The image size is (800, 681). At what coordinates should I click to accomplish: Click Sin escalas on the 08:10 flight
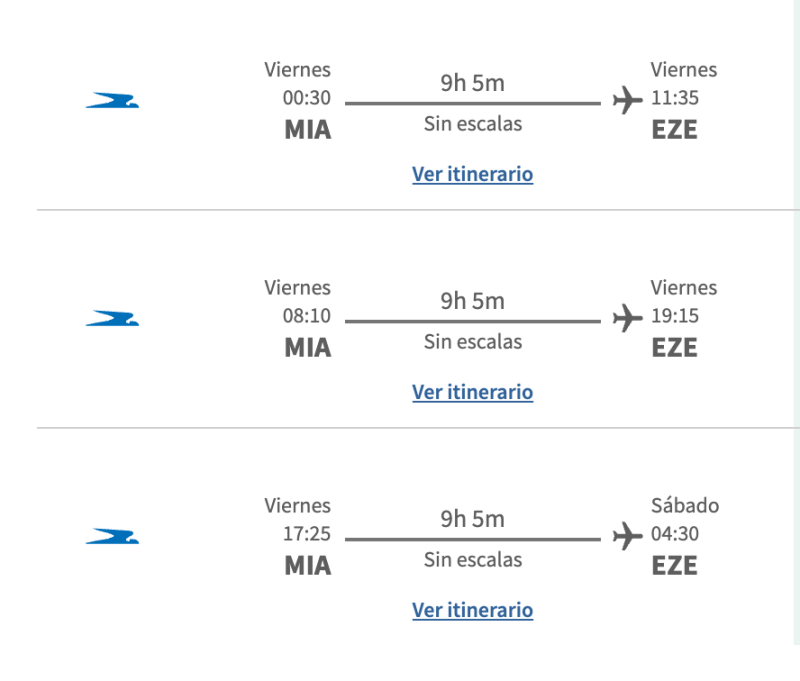coord(472,342)
